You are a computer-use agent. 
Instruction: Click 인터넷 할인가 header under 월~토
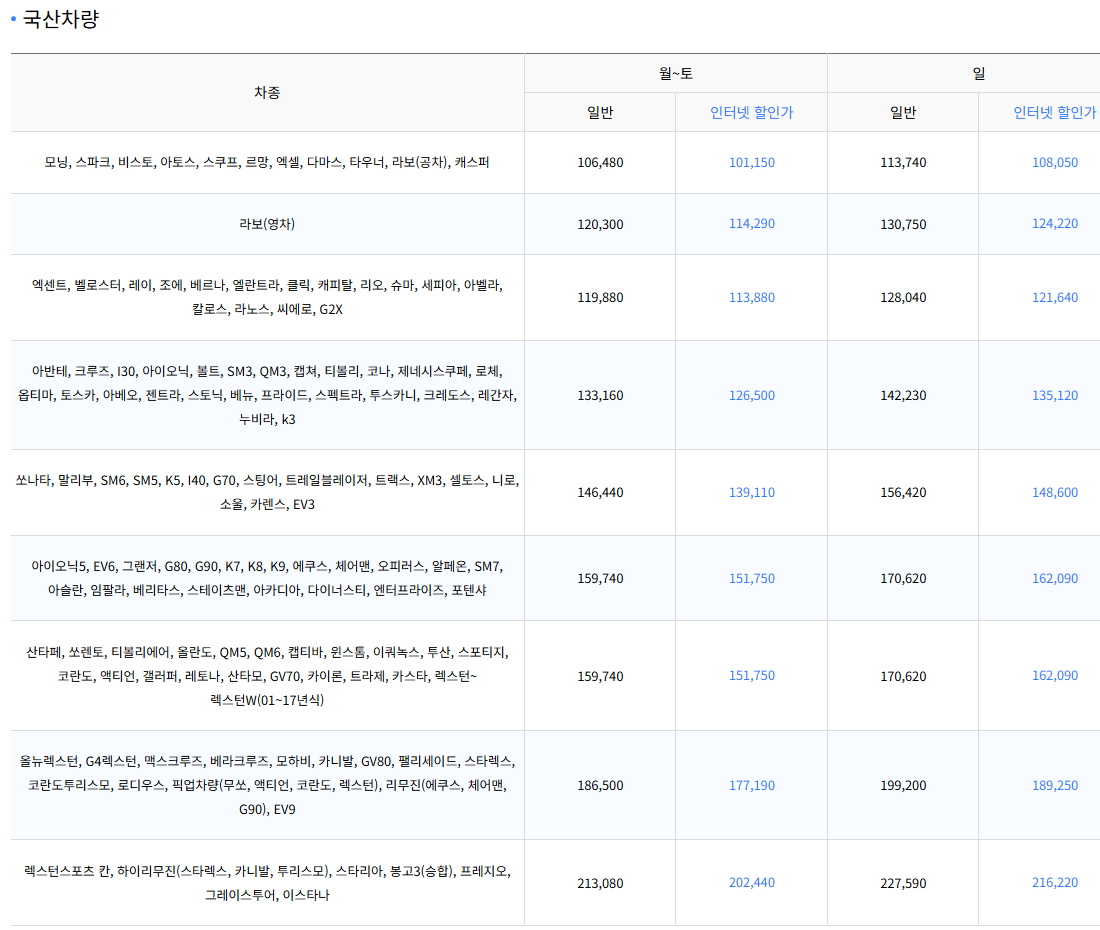click(x=751, y=112)
